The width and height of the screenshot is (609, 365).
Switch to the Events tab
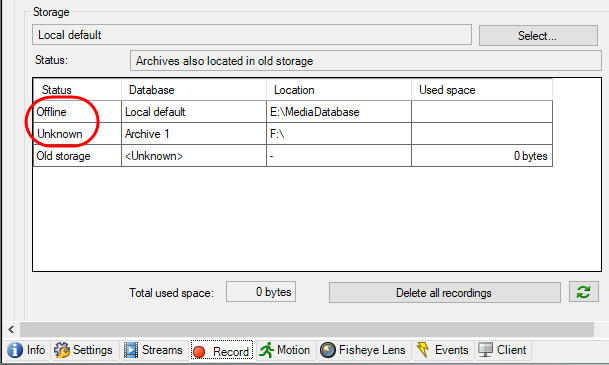pos(443,350)
